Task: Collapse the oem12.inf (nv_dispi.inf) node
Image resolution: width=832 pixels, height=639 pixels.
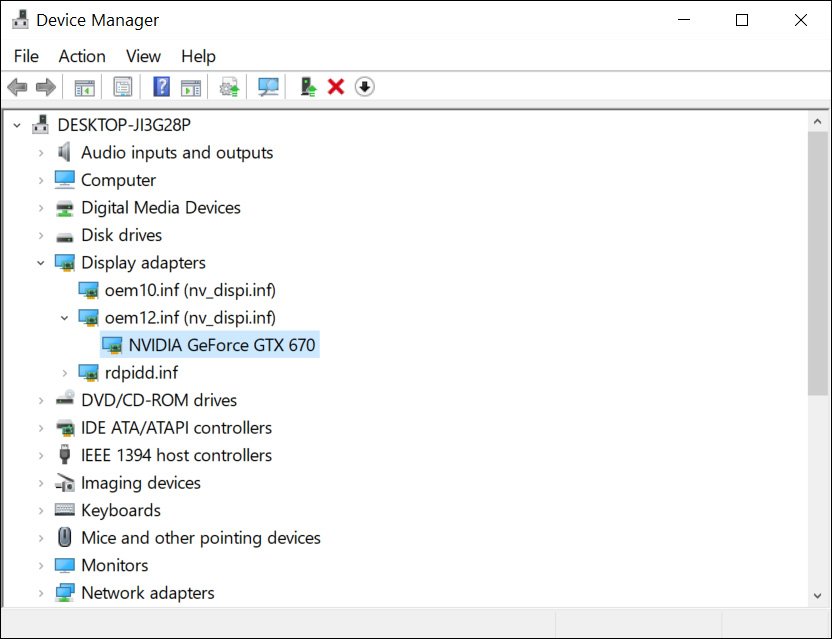Action: pyautogui.click(x=65, y=318)
